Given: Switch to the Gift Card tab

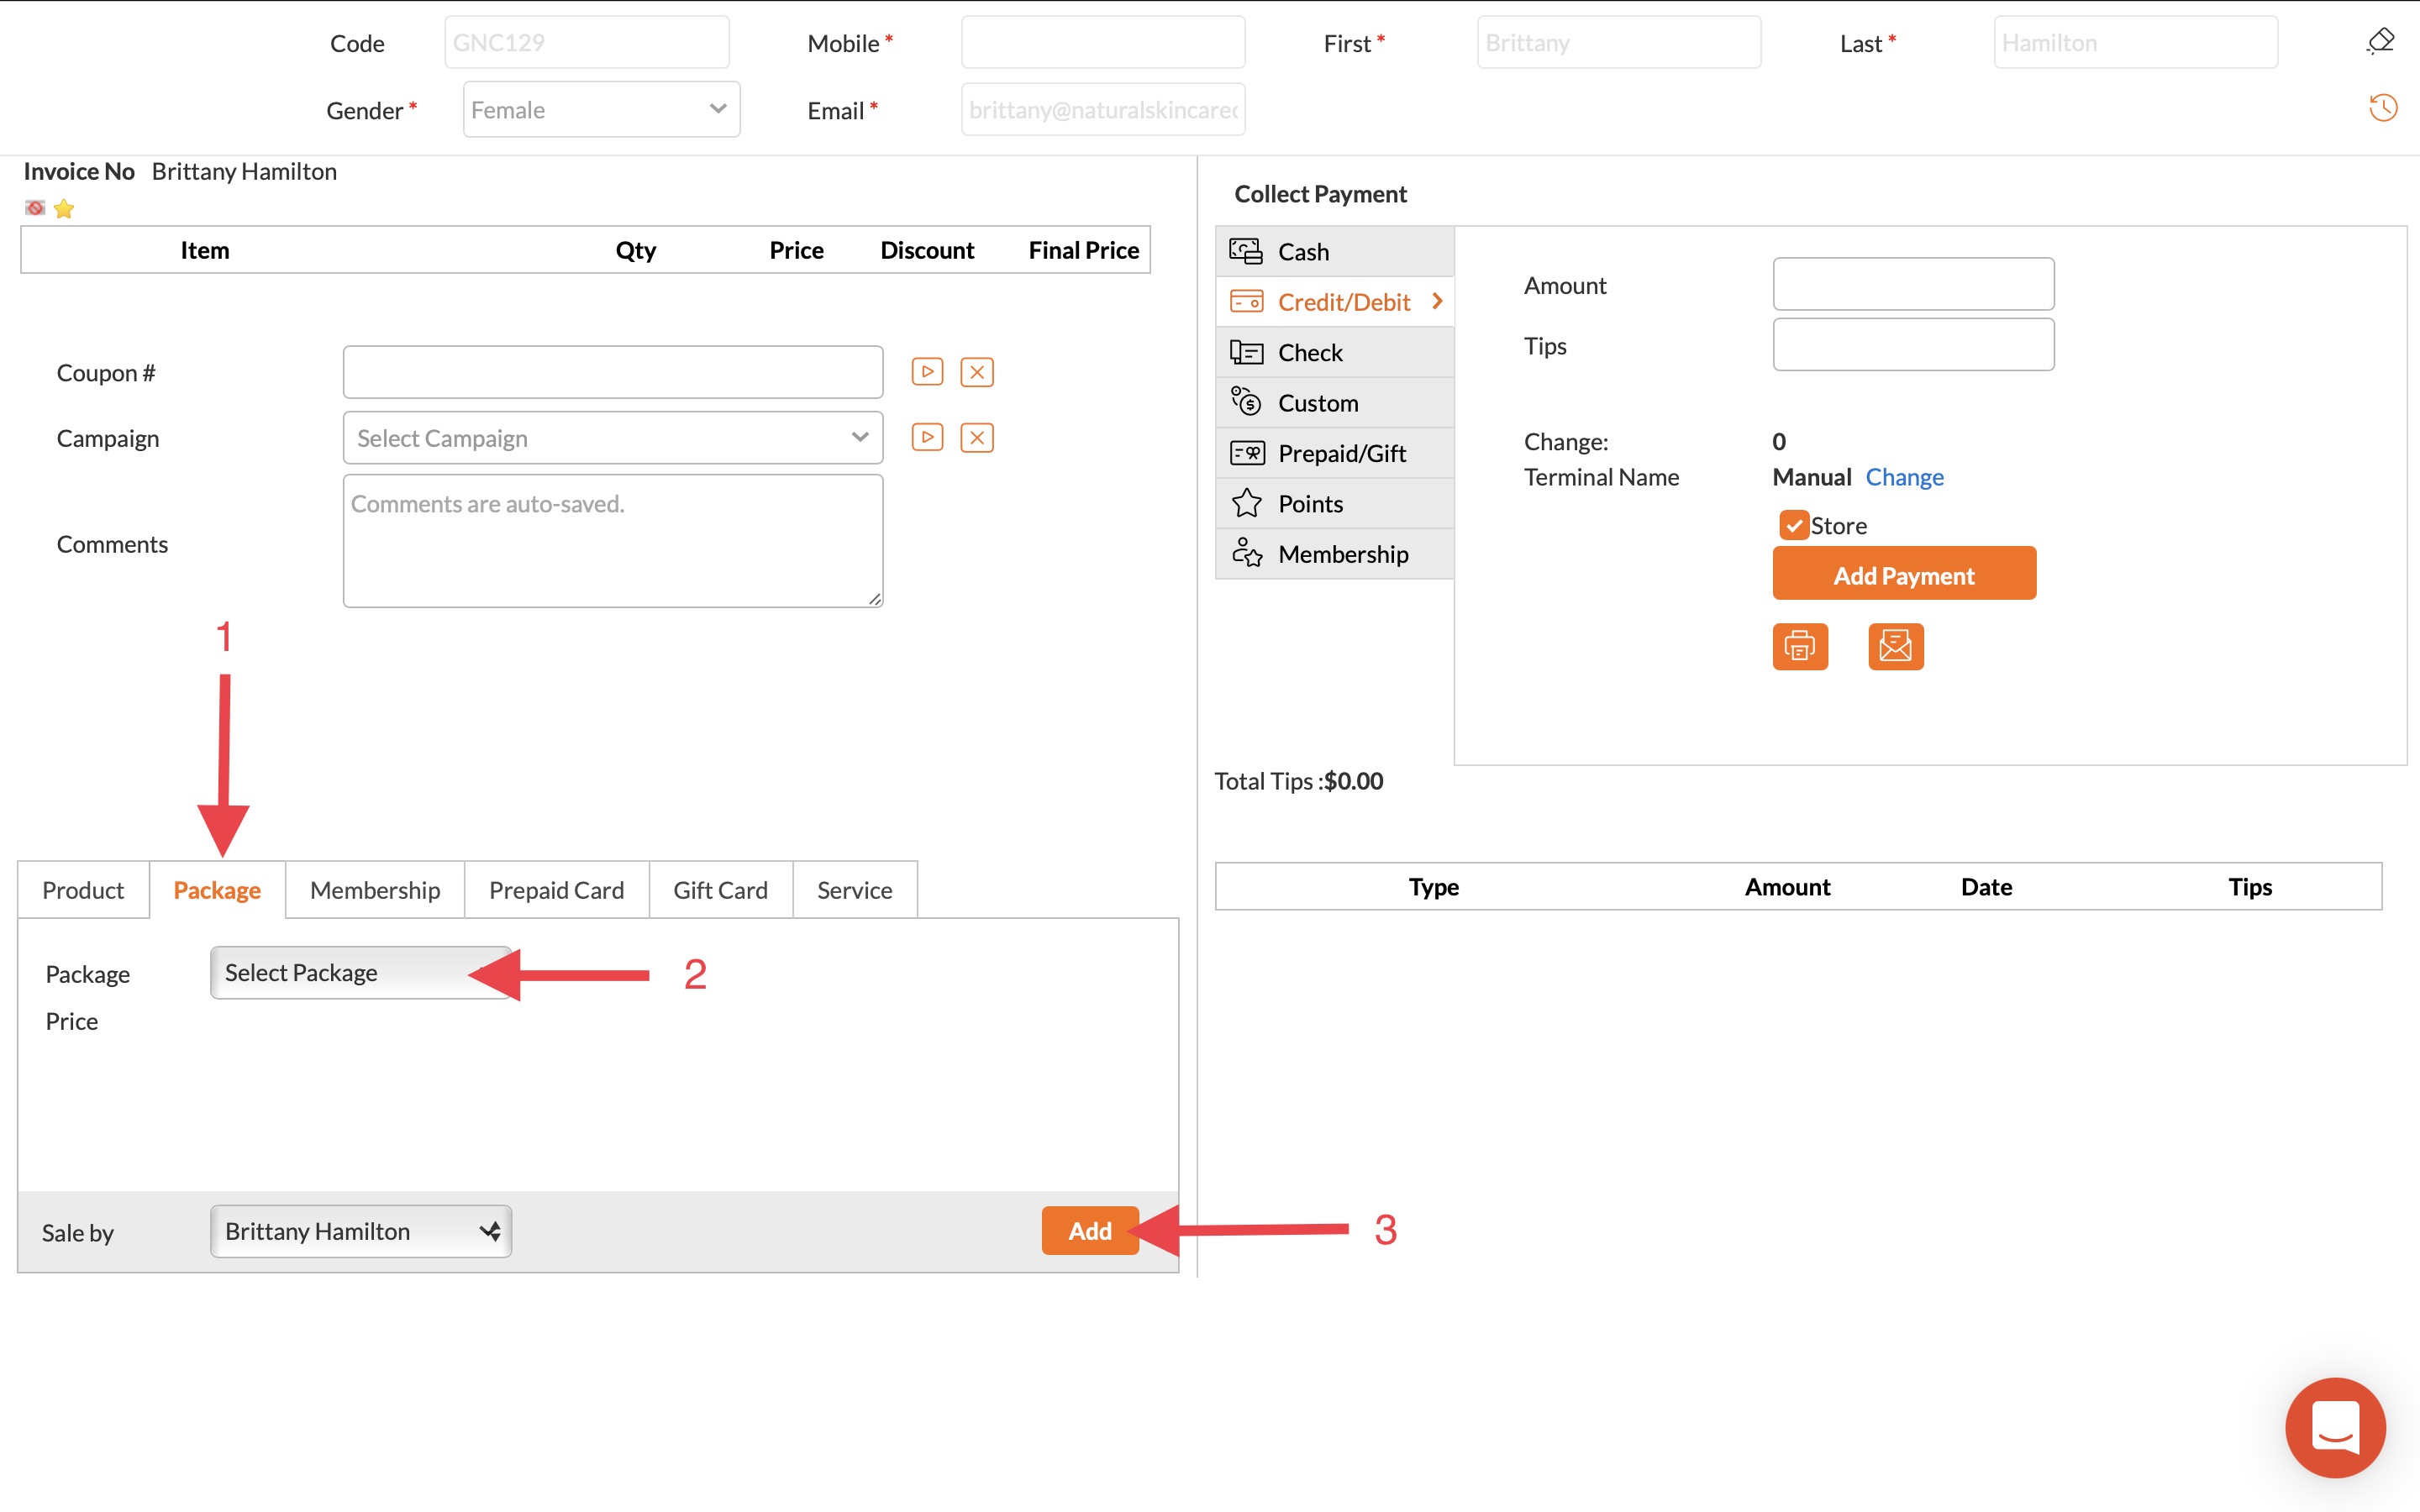Looking at the screenshot, I should click(x=720, y=889).
